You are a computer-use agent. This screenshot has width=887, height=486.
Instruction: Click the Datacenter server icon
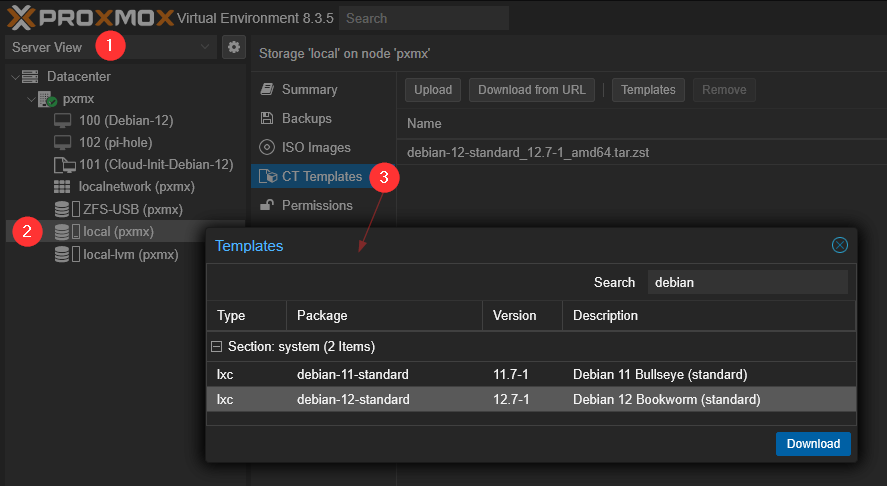30,77
